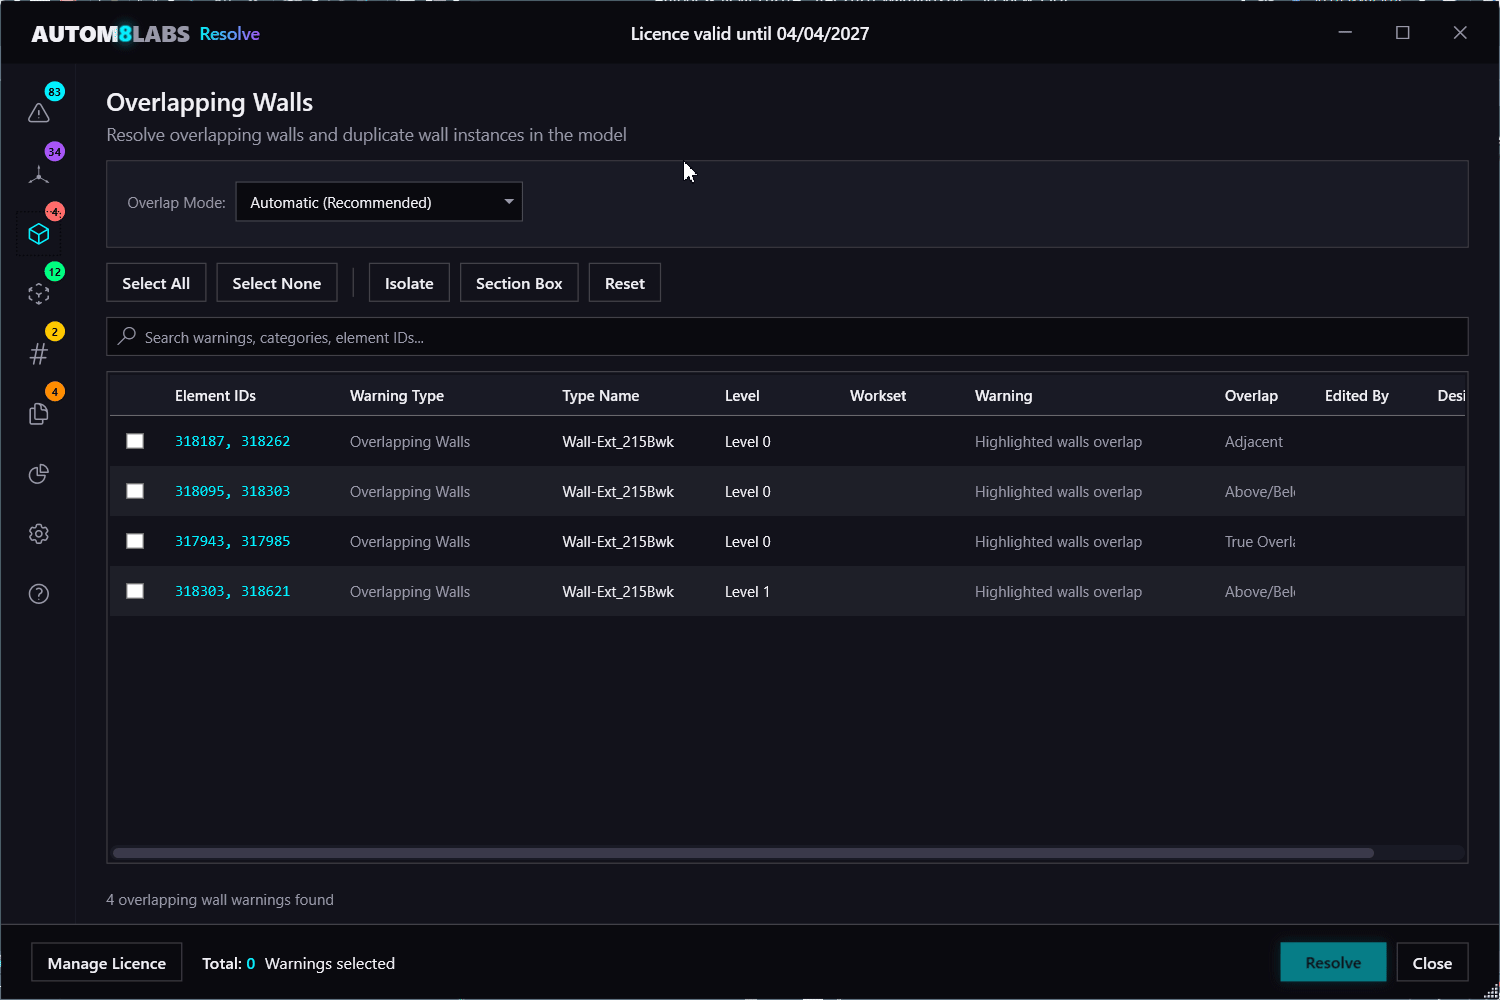Select the hash icon with 2 badge
This screenshot has height=1000, width=1500.
(38, 352)
